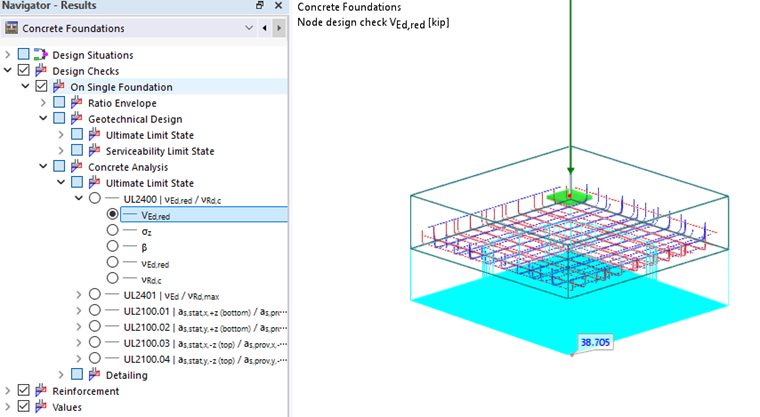The image size is (760, 417).
Task: Expand the Ratio Envelope node
Action: [x=43, y=102]
